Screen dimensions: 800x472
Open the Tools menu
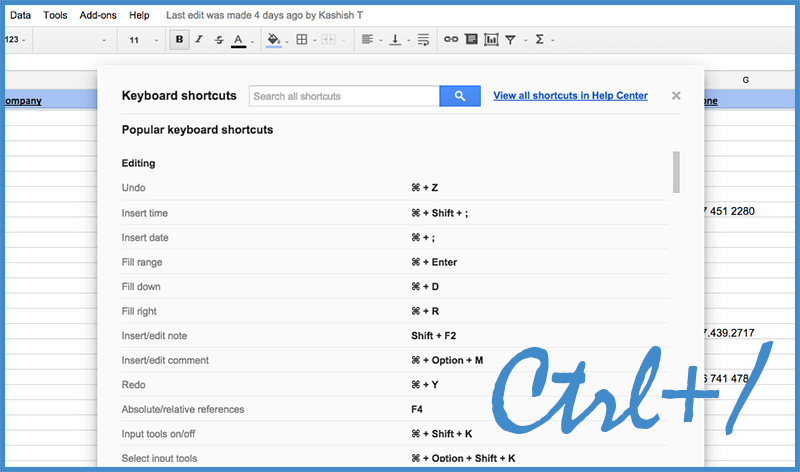55,15
